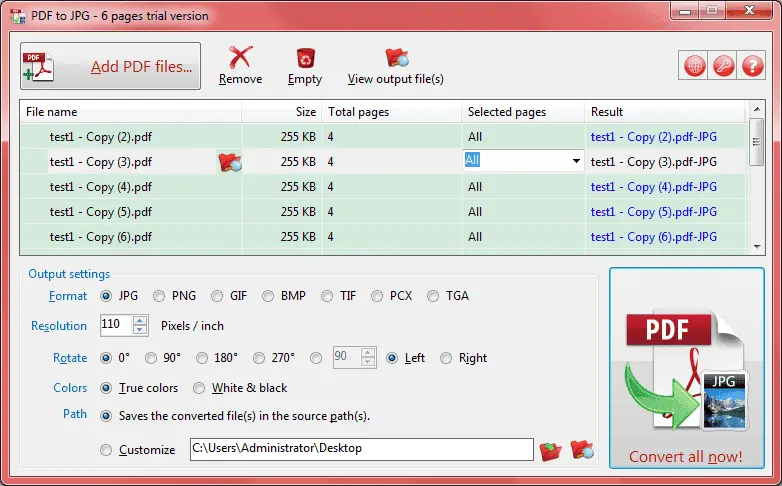Click the Resolution value field
This screenshot has width=782, height=486.
coord(116,325)
